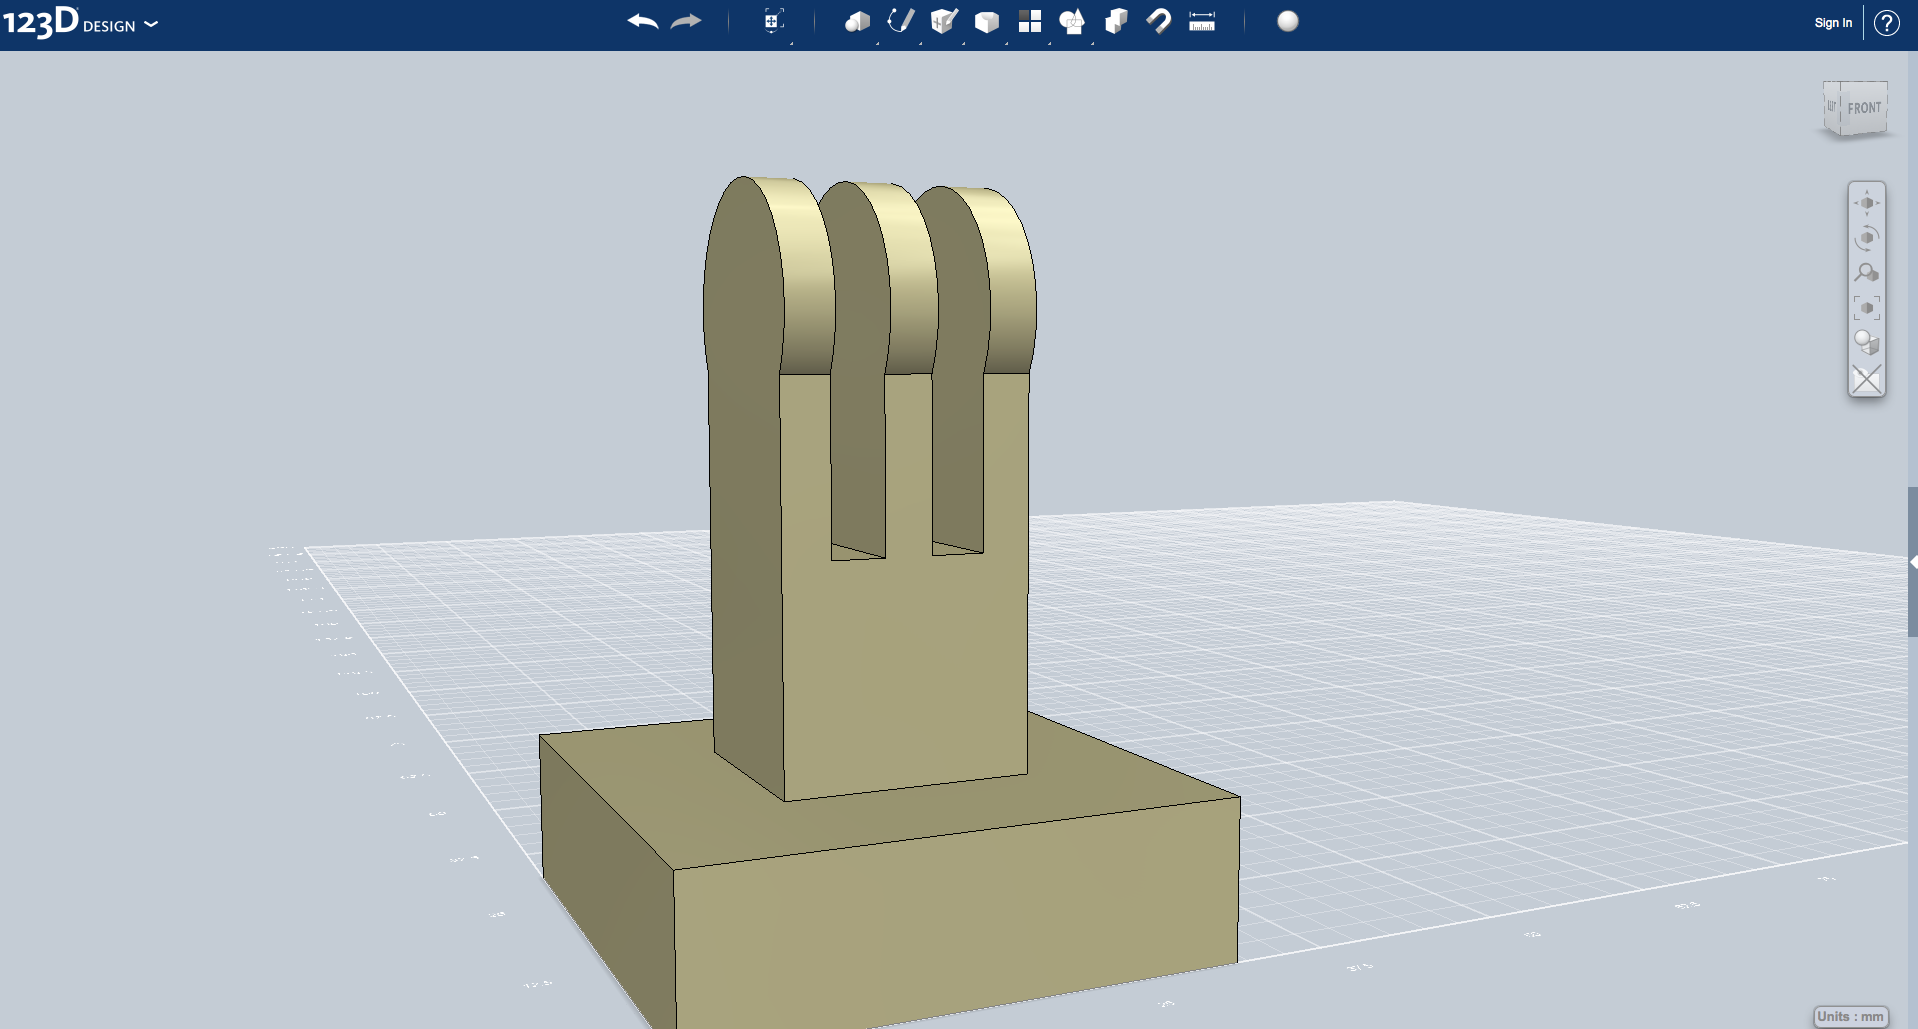The width and height of the screenshot is (1918, 1029).
Task: Undo the last action
Action: click(x=643, y=22)
